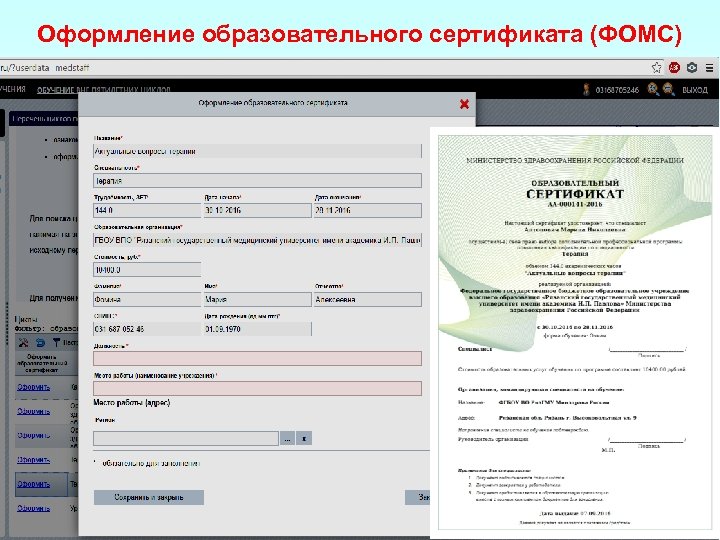Clear the region field with x button

[x=304, y=439]
